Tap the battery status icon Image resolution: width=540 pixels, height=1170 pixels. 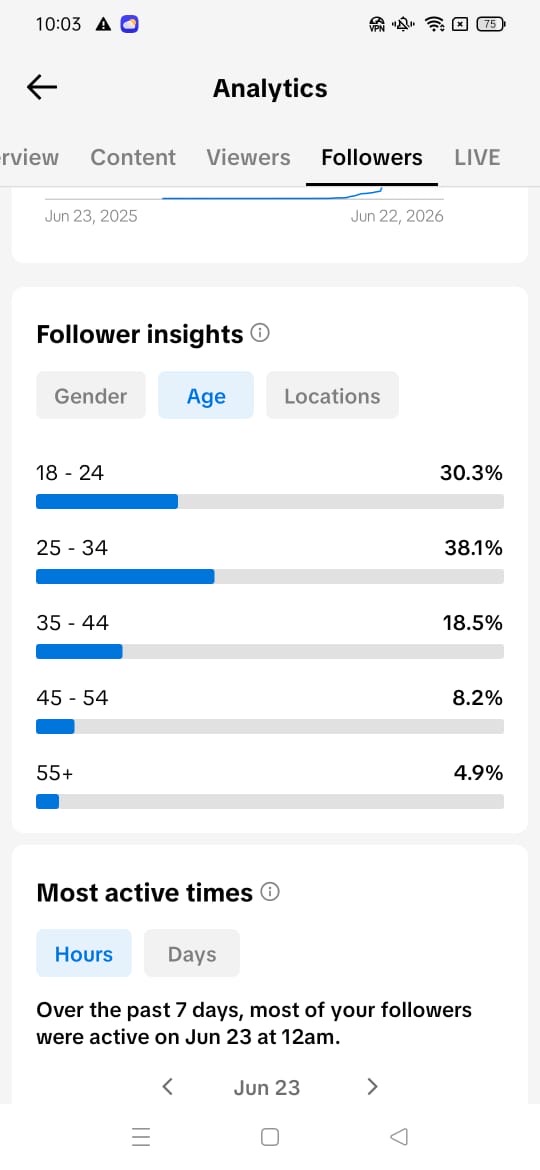(x=490, y=25)
